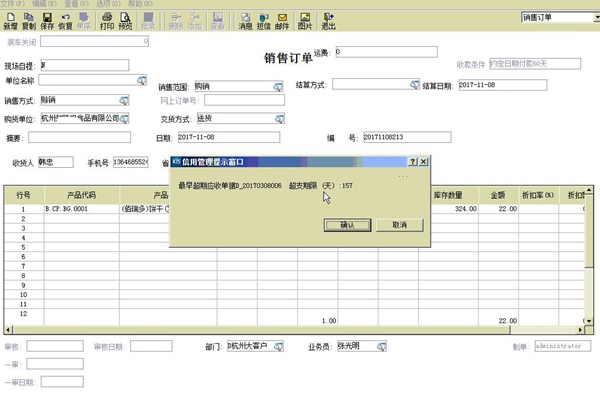Select row 1 product code cell
The width and height of the screenshot is (600, 399).
click(x=82, y=209)
